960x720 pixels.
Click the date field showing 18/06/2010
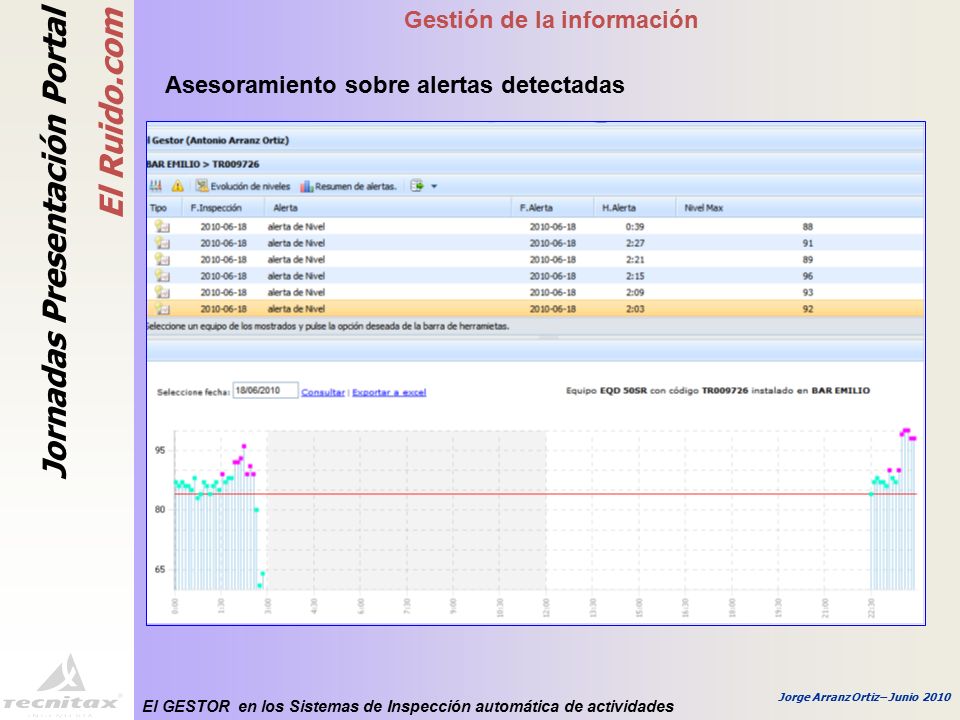click(x=266, y=391)
